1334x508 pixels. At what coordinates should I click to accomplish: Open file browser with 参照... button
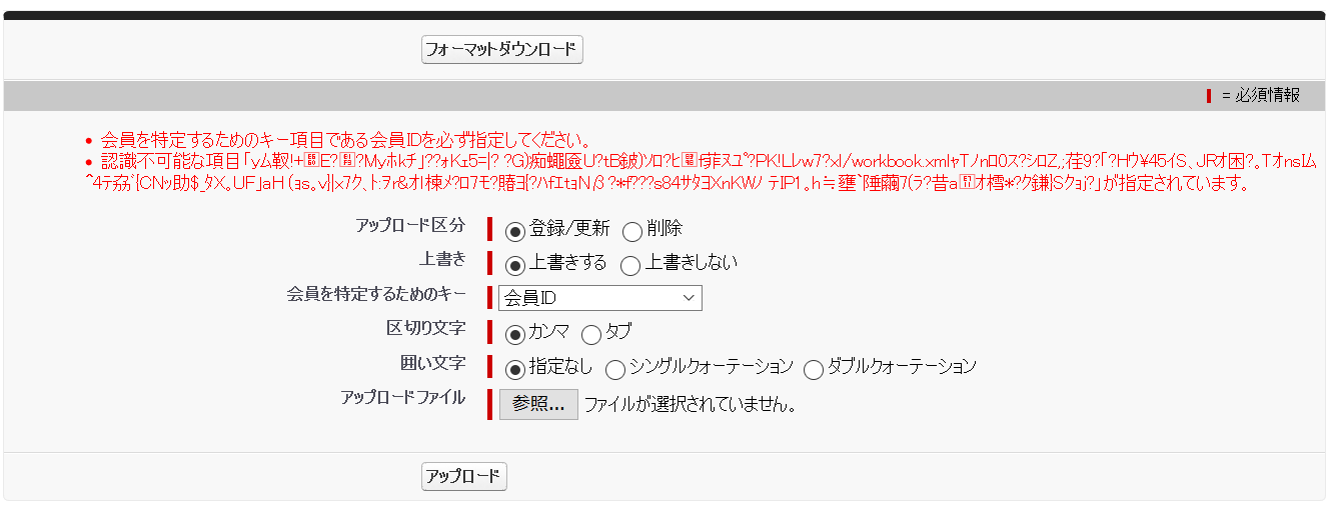coord(538,404)
